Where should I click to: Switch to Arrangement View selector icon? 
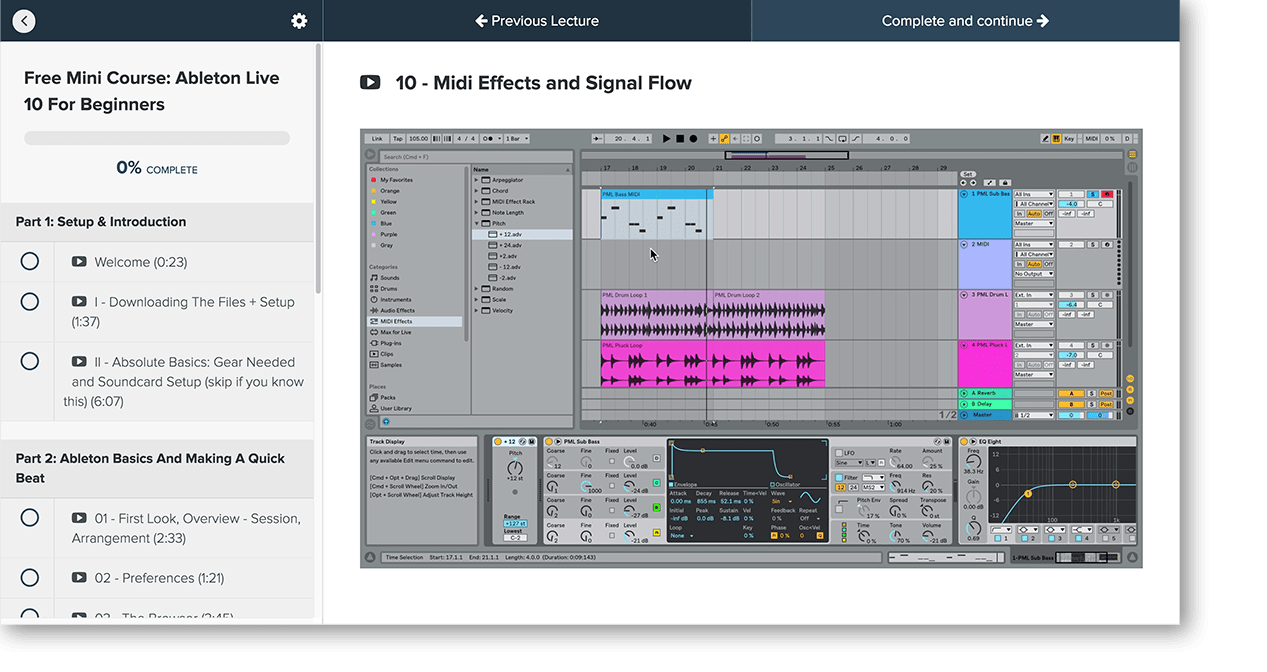[x=1132, y=155]
